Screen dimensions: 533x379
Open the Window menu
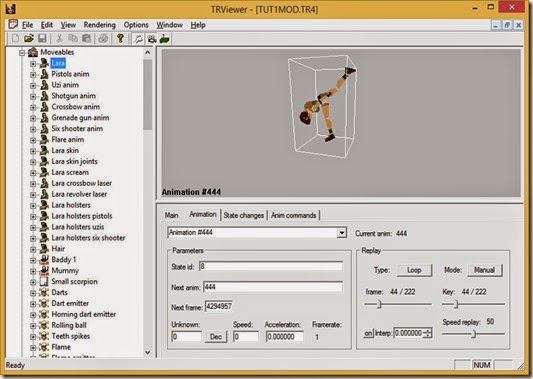tap(169, 25)
